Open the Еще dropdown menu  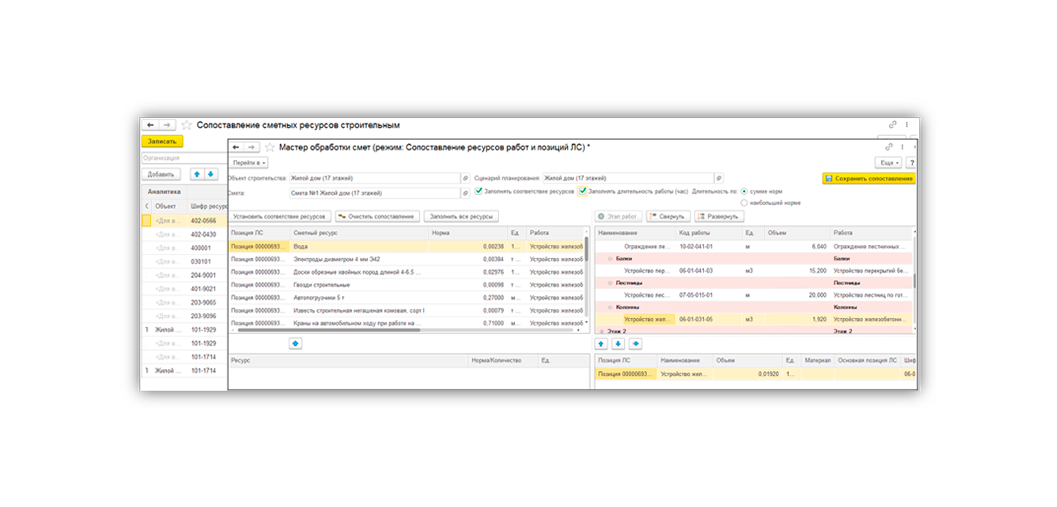click(888, 162)
